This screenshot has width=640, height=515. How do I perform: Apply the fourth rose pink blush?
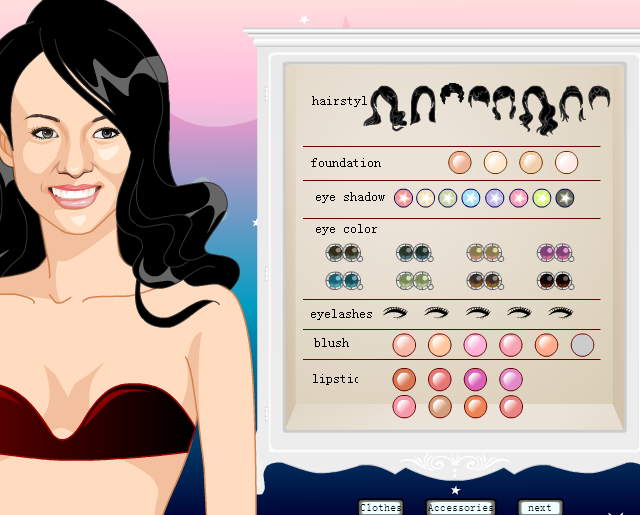tap(511, 345)
